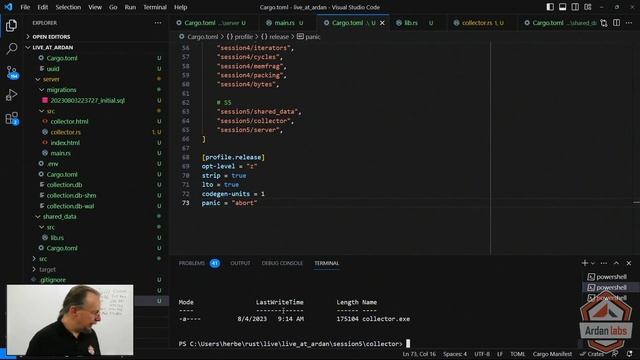This screenshot has height=360, width=640.
Task: Expand the target folder
Action: [x=47, y=269]
